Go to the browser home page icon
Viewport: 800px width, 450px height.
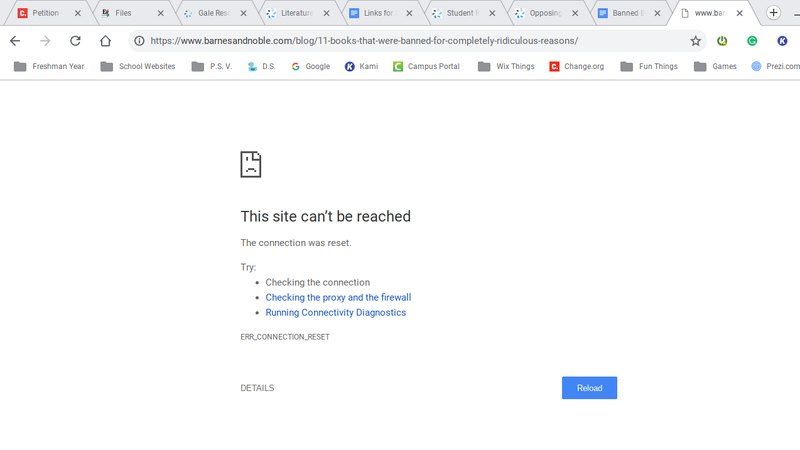tap(105, 41)
